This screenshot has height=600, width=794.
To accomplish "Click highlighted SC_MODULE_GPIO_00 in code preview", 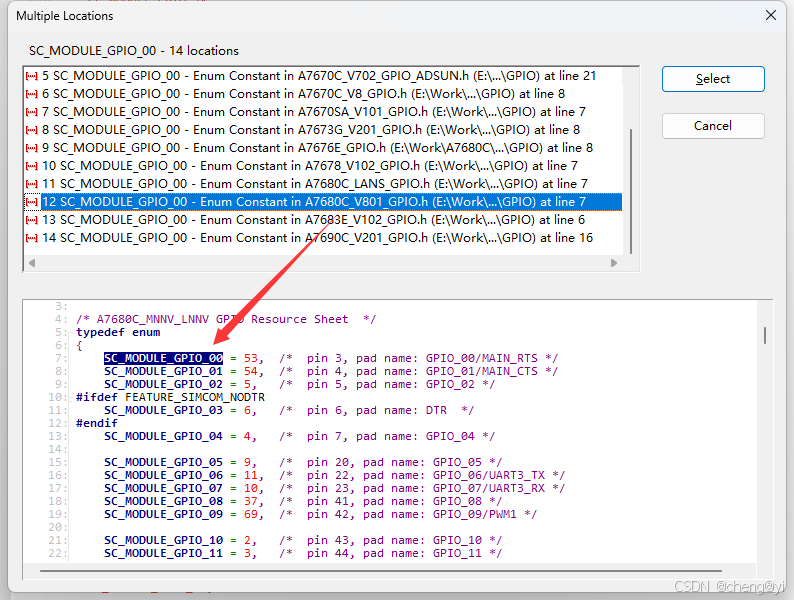I will click(x=164, y=358).
